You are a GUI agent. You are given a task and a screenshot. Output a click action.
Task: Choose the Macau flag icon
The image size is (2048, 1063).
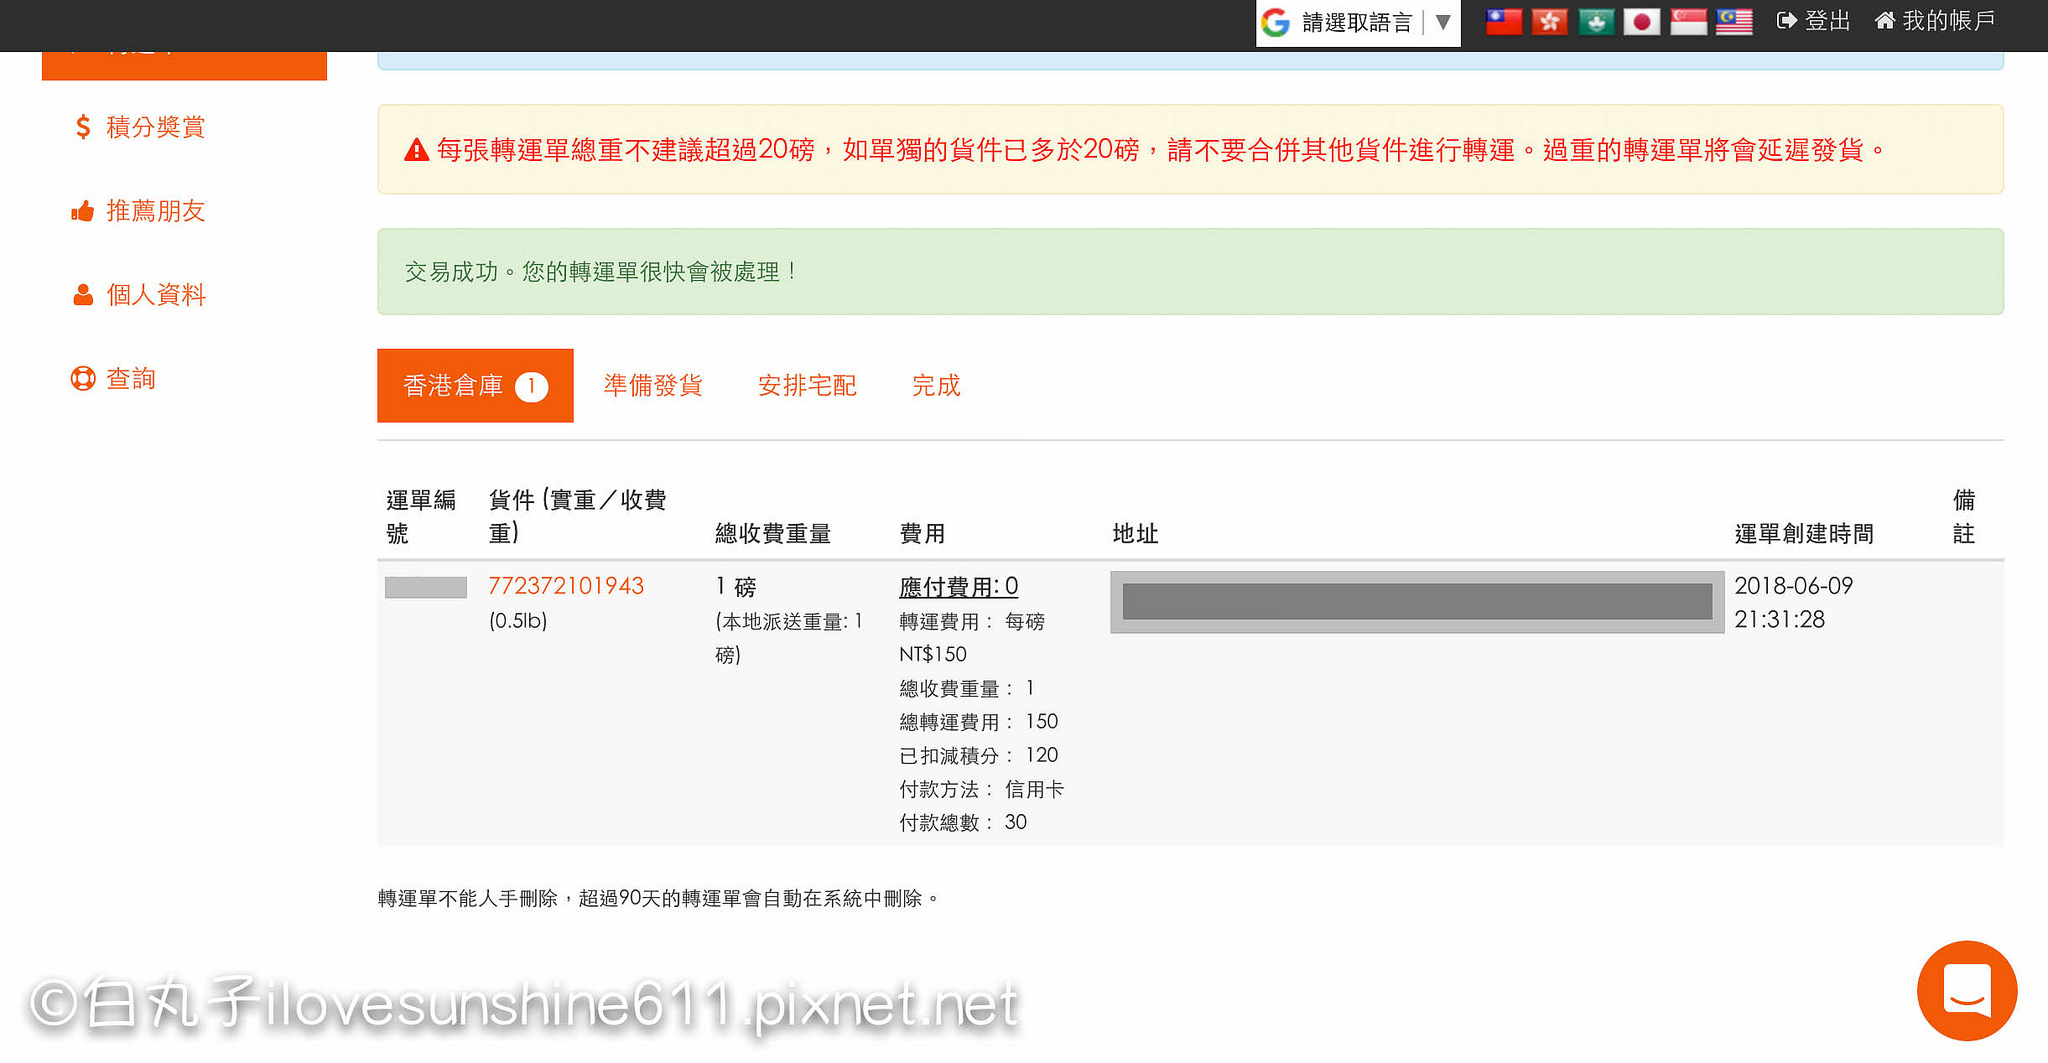[x=1596, y=22]
